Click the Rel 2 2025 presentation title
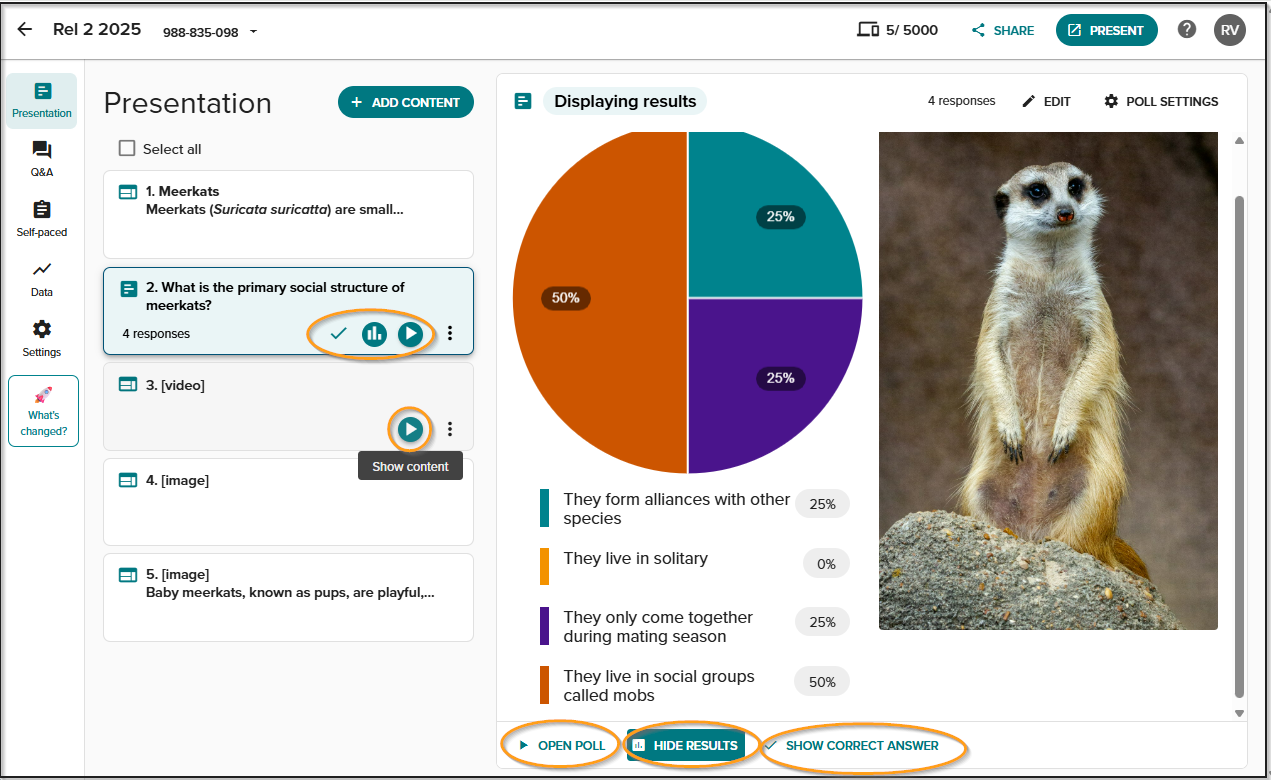 click(x=97, y=29)
